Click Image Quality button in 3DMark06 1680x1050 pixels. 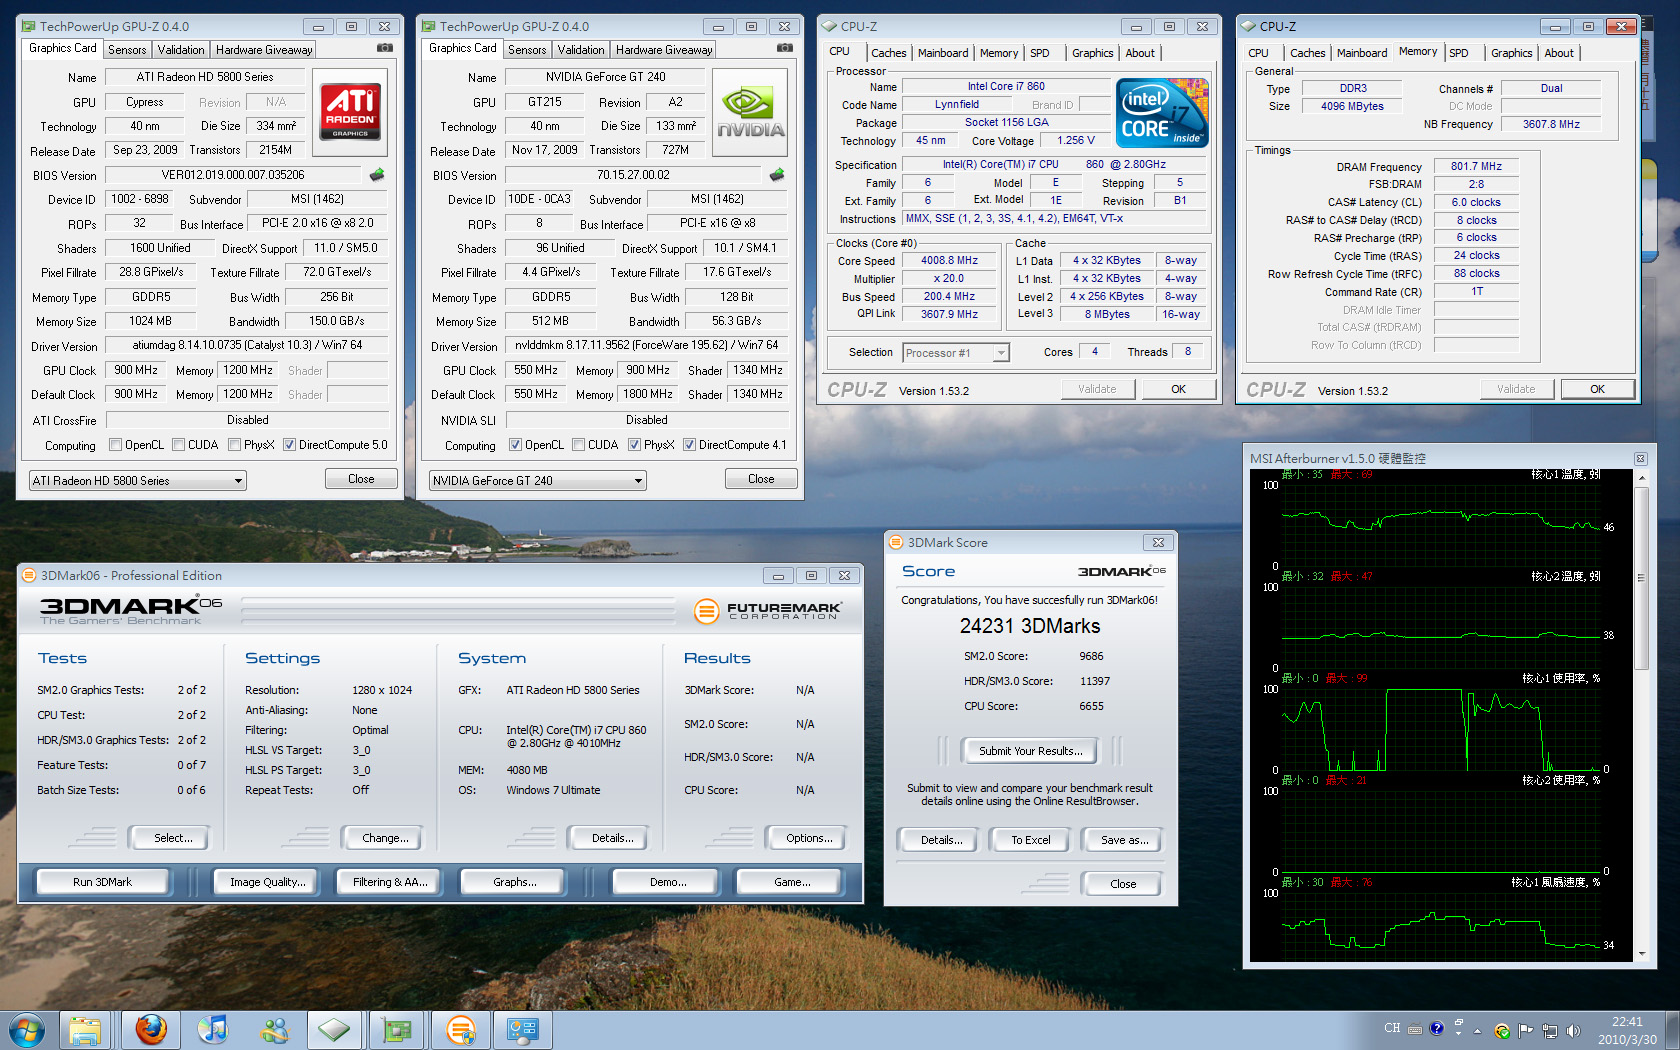pyautogui.click(x=267, y=882)
